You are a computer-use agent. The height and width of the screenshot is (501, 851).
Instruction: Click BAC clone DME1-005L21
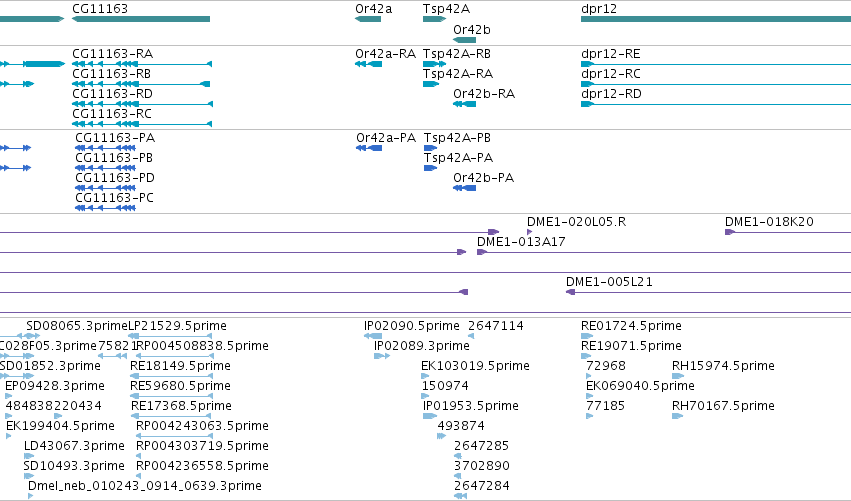609,282
